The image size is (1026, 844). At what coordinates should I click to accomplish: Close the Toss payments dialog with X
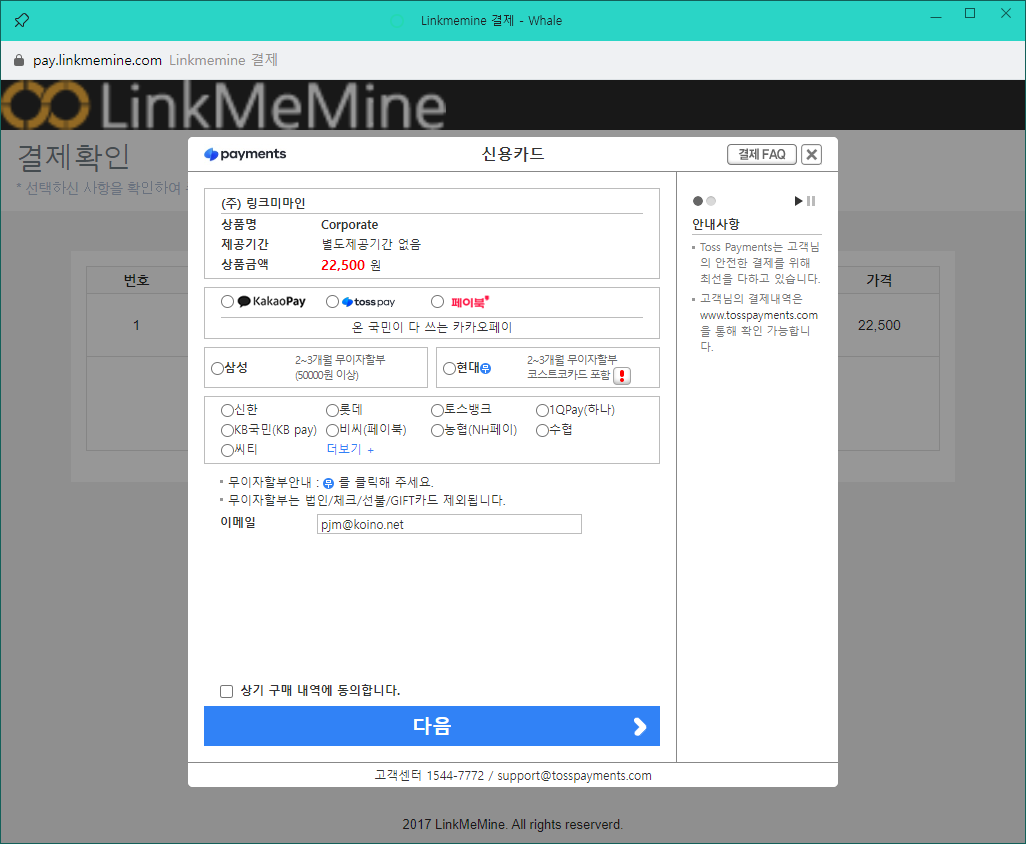click(x=811, y=154)
